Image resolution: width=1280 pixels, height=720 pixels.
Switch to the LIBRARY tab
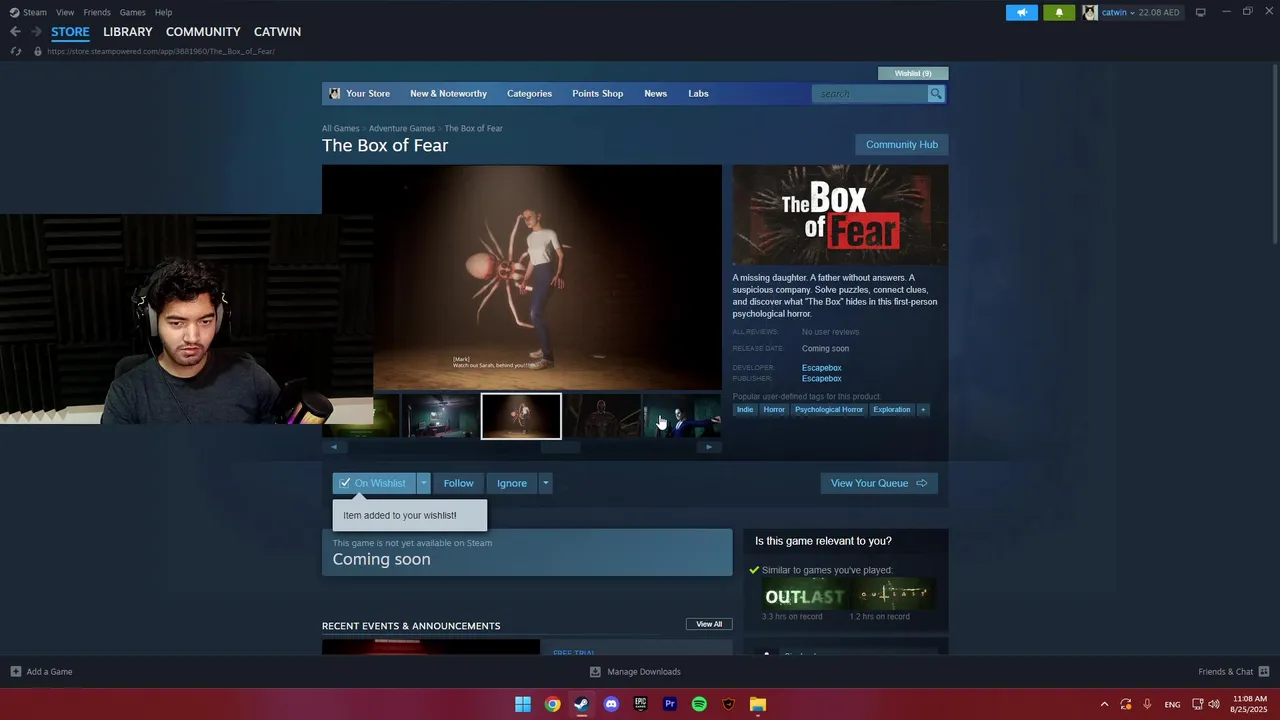pyautogui.click(x=128, y=32)
